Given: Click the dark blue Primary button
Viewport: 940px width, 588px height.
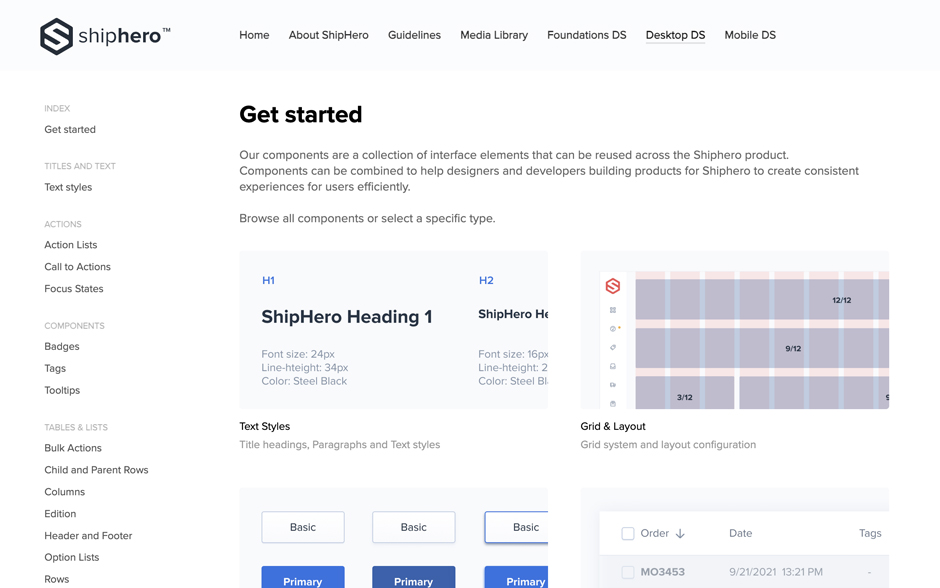Looking at the screenshot, I should 413,579.
